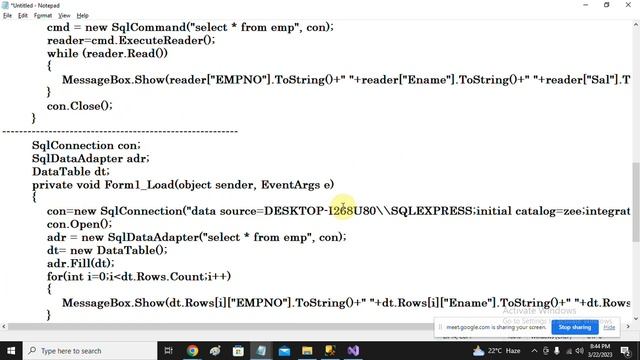Switch to Notepad taskbar icon

(261, 351)
